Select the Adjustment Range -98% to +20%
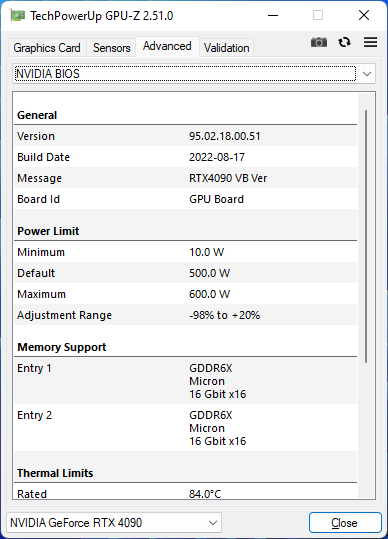Screen dimensions: 388x539 tap(224, 315)
